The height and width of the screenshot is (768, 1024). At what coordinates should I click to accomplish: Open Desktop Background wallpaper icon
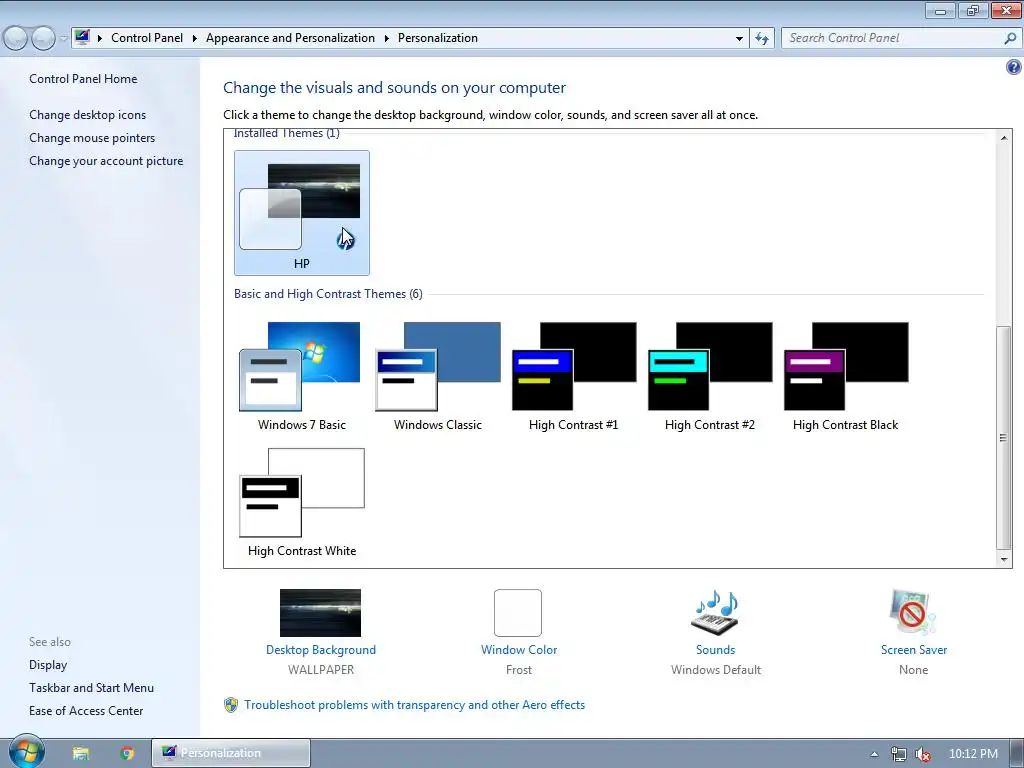tap(320, 613)
